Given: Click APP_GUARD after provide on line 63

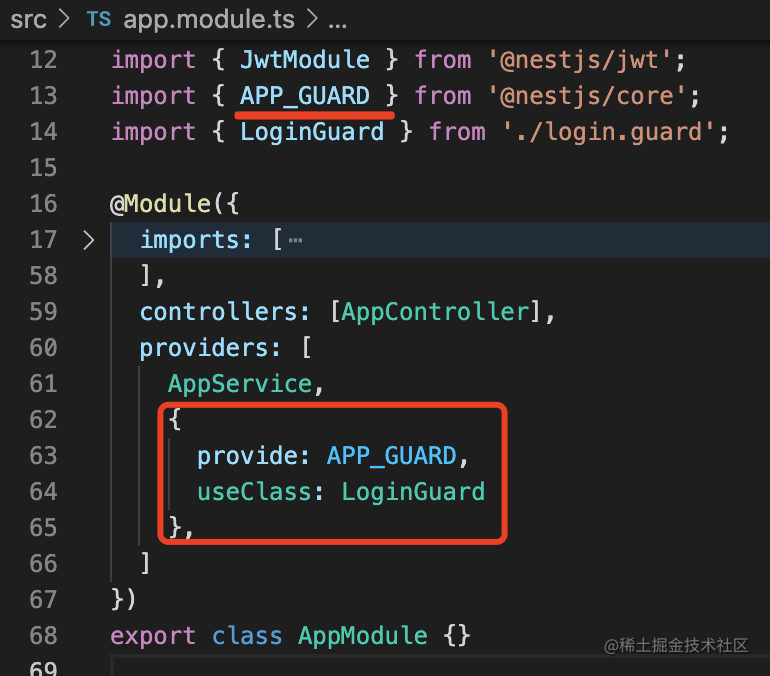Looking at the screenshot, I should 391,456.
